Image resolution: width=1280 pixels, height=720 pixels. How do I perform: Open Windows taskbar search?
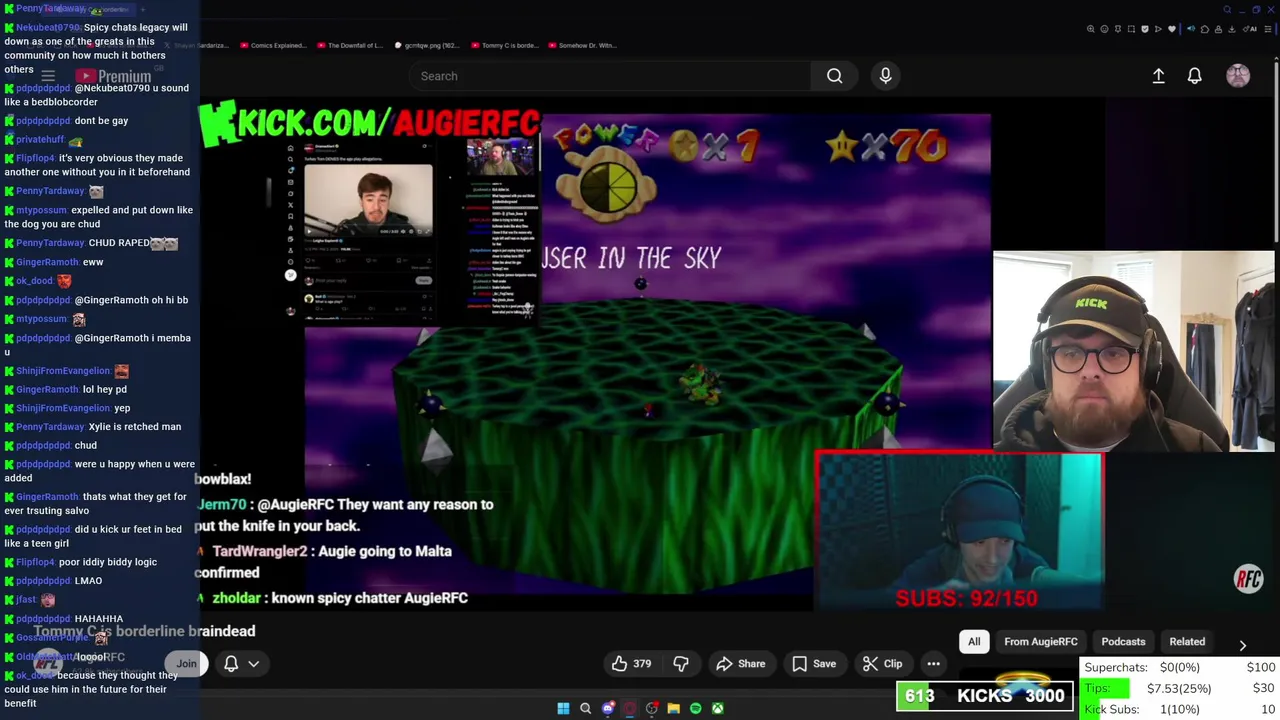click(x=585, y=709)
